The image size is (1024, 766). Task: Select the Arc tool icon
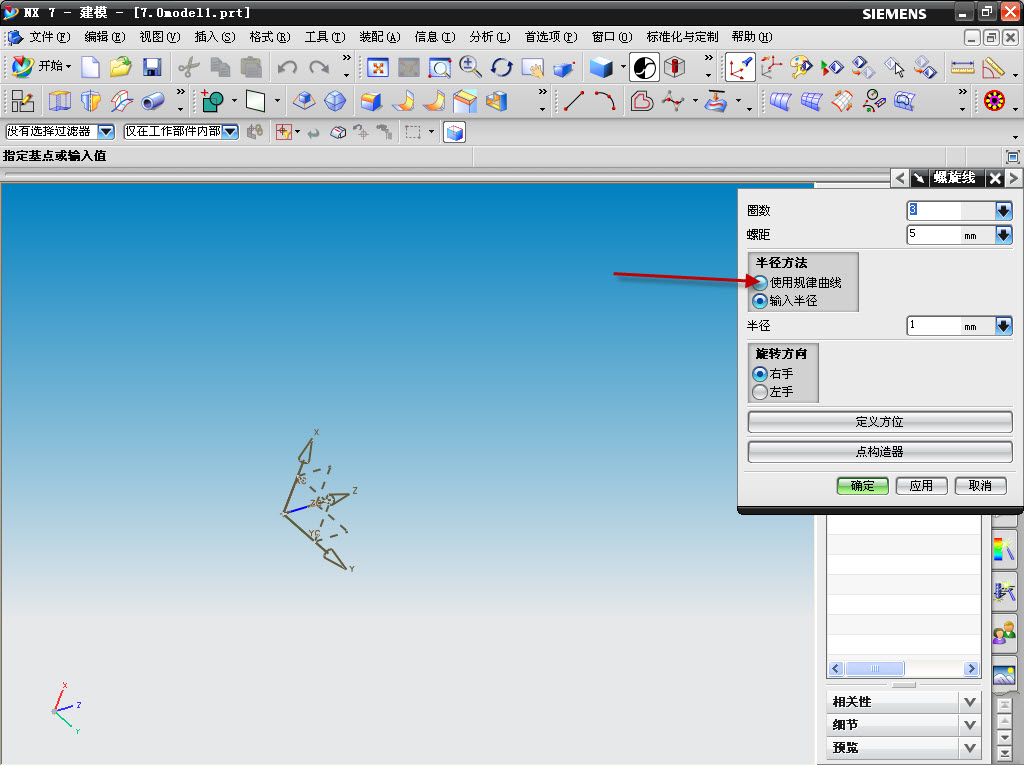[x=605, y=101]
